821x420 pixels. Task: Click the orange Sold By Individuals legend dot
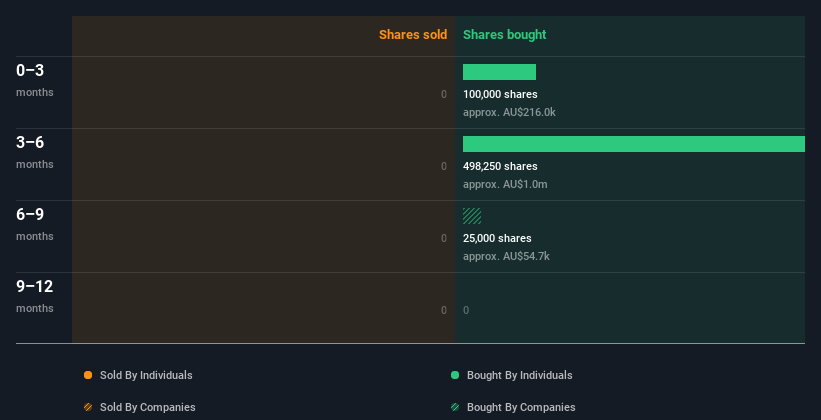88,375
